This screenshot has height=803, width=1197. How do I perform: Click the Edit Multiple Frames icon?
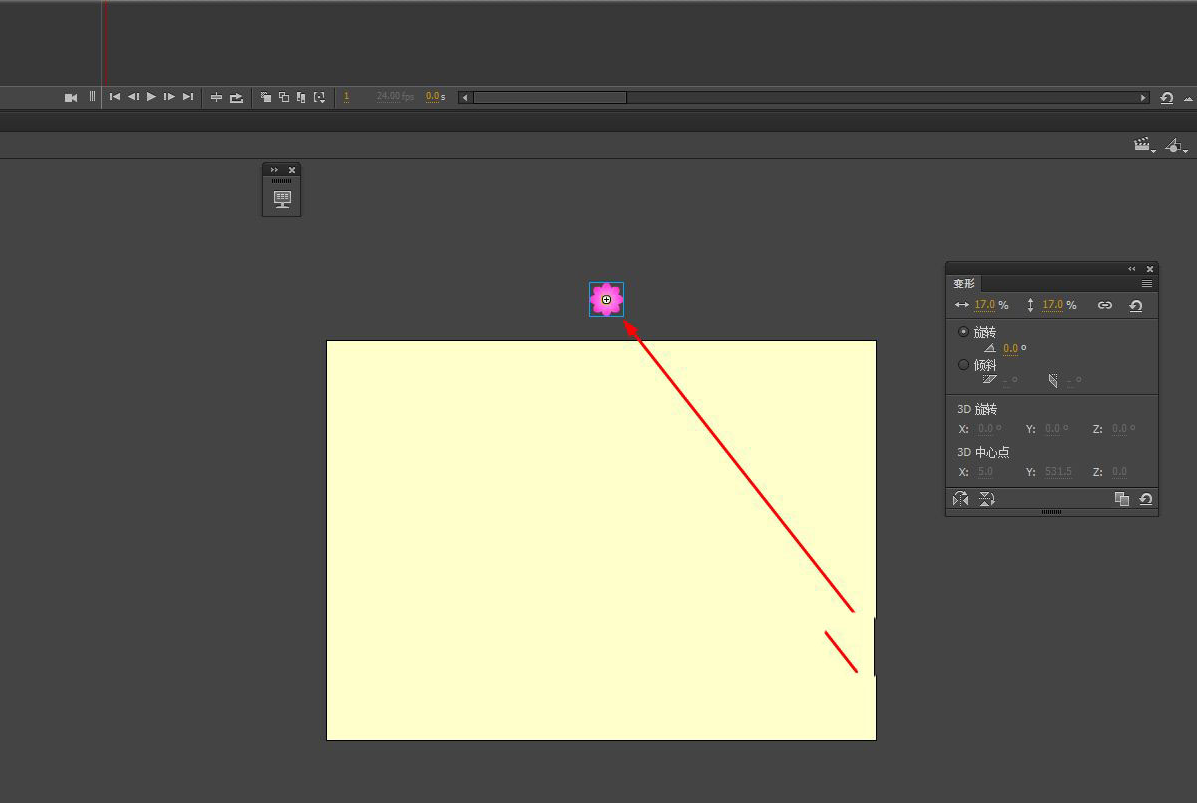pyautogui.click(x=301, y=97)
